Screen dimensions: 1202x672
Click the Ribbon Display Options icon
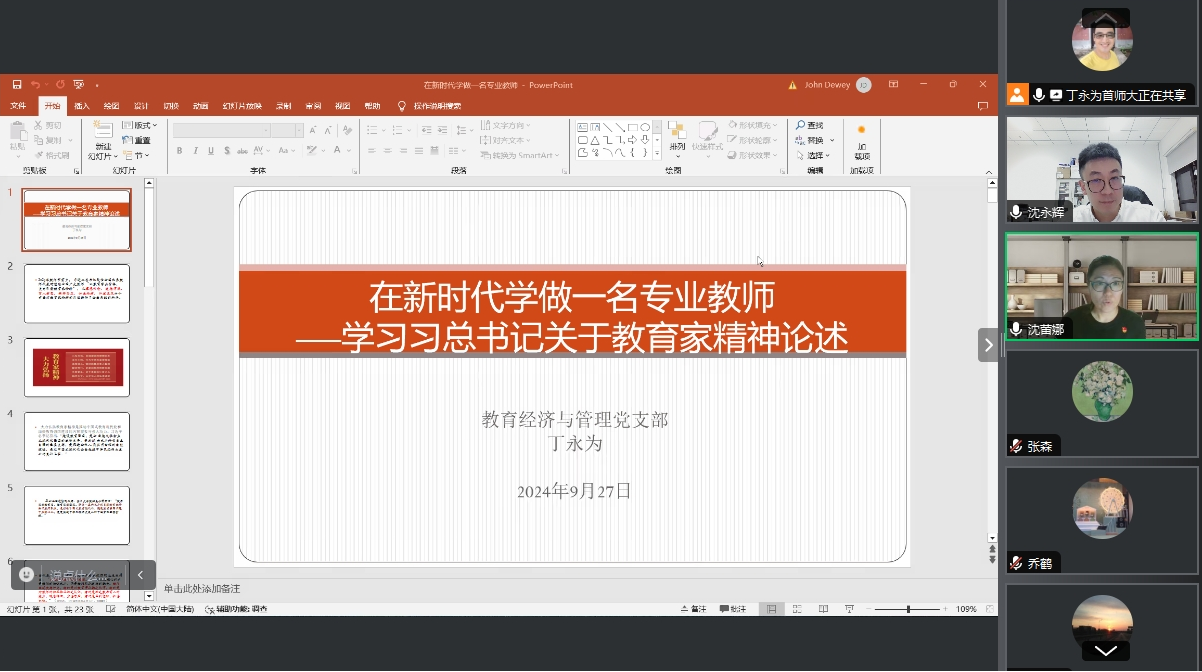[893, 85]
